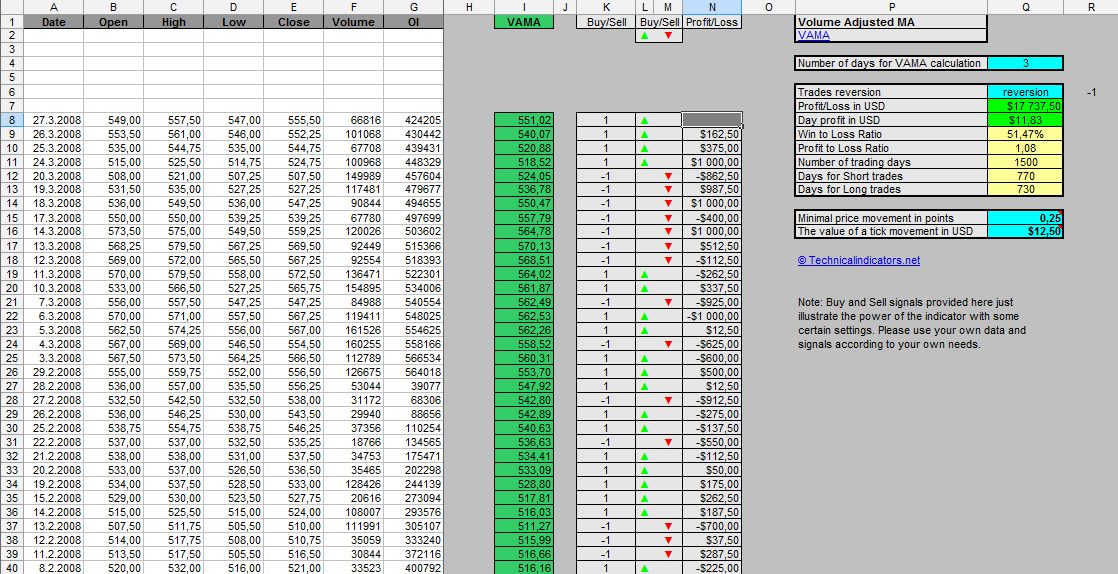Click the 'Volume Adjusted MA' title cell

click(x=891, y=22)
